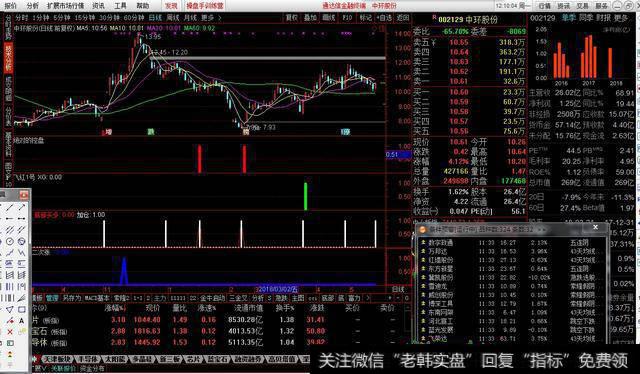Viewport: 640px width, 374px height.
Task: Select the arrow line drawing tool
Action: pos(21,208)
